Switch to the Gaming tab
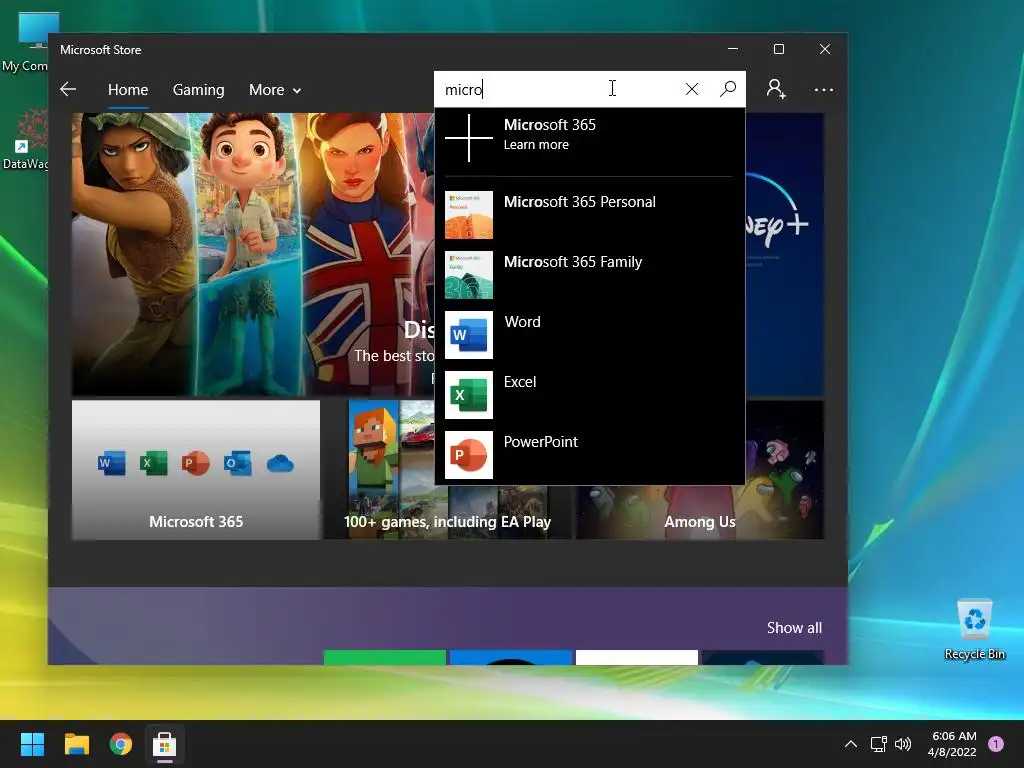 coord(199,90)
